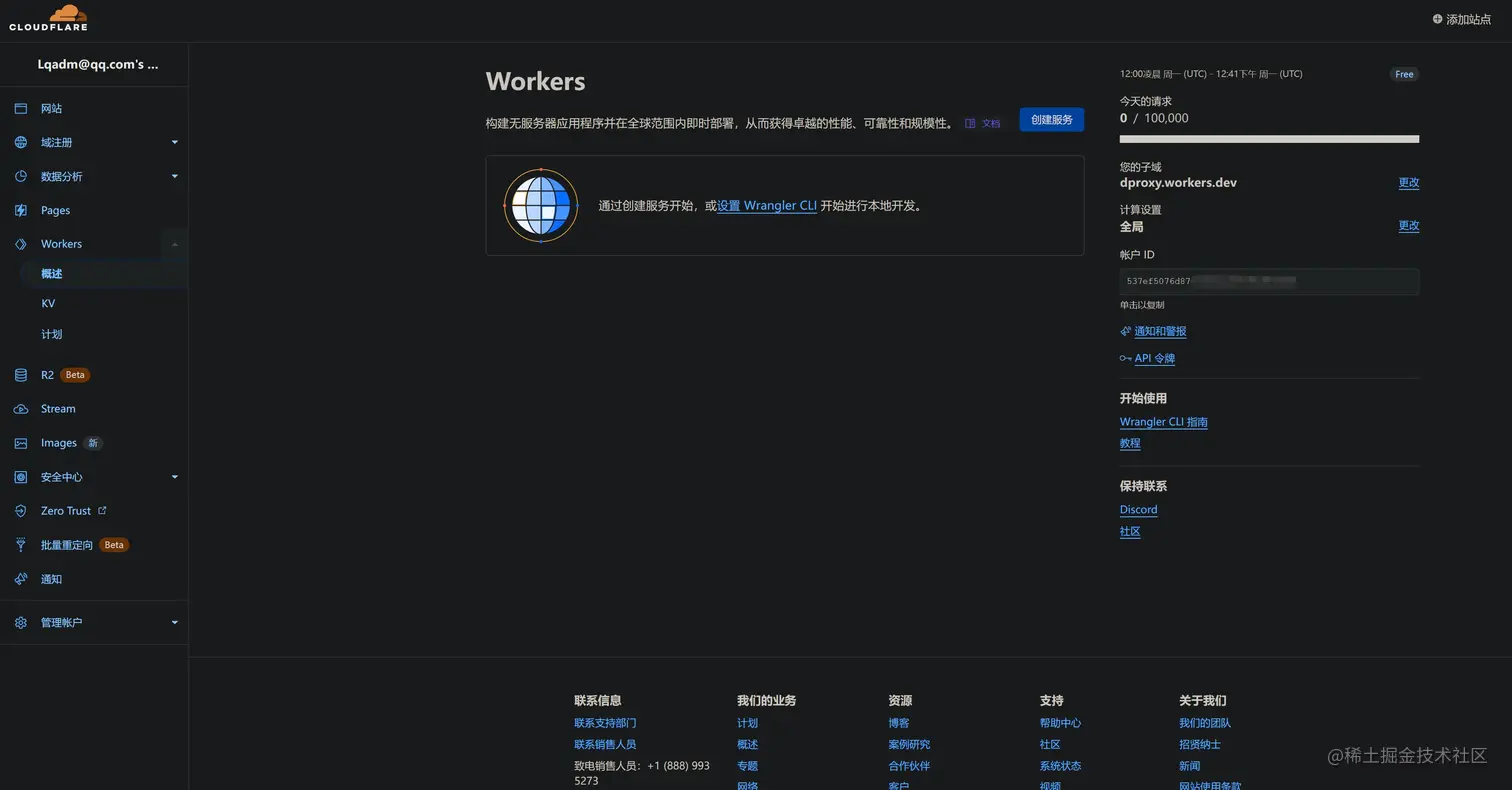The width and height of the screenshot is (1512, 790).
Task: Click the Pages lightning icon
Action: click(x=20, y=211)
